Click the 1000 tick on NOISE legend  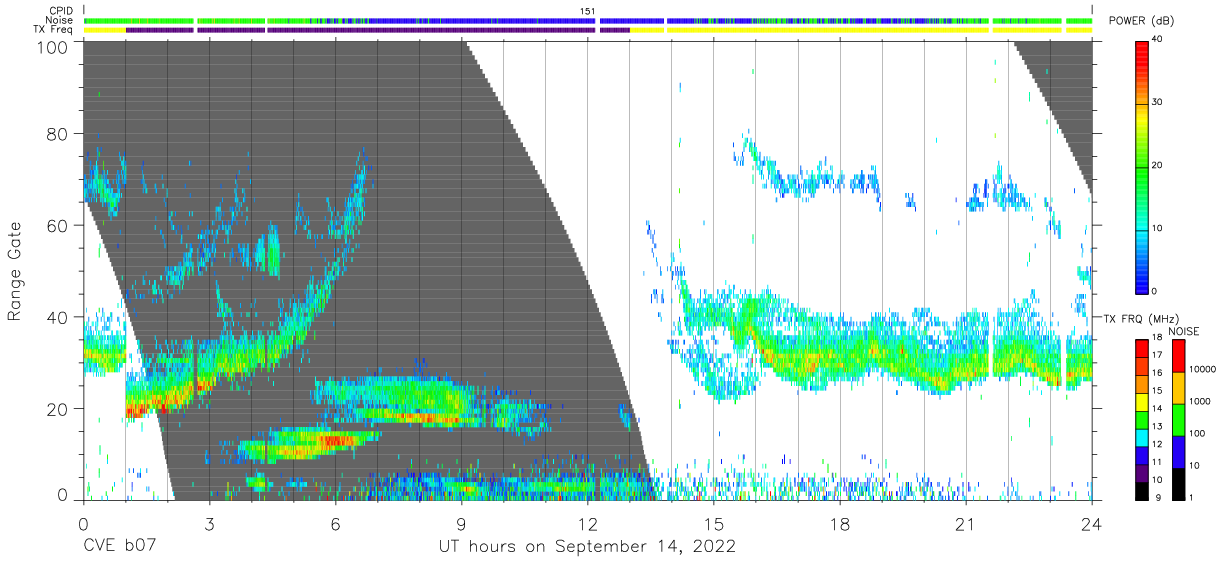[x=1200, y=401]
